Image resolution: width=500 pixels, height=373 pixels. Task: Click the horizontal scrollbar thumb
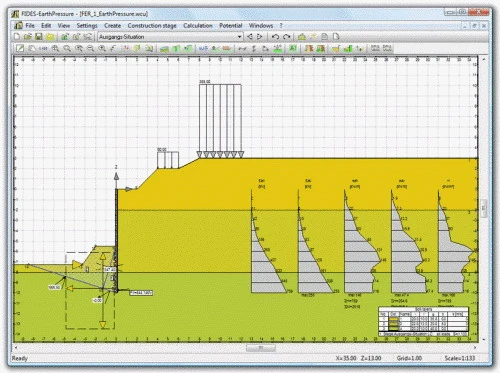coord(261,348)
